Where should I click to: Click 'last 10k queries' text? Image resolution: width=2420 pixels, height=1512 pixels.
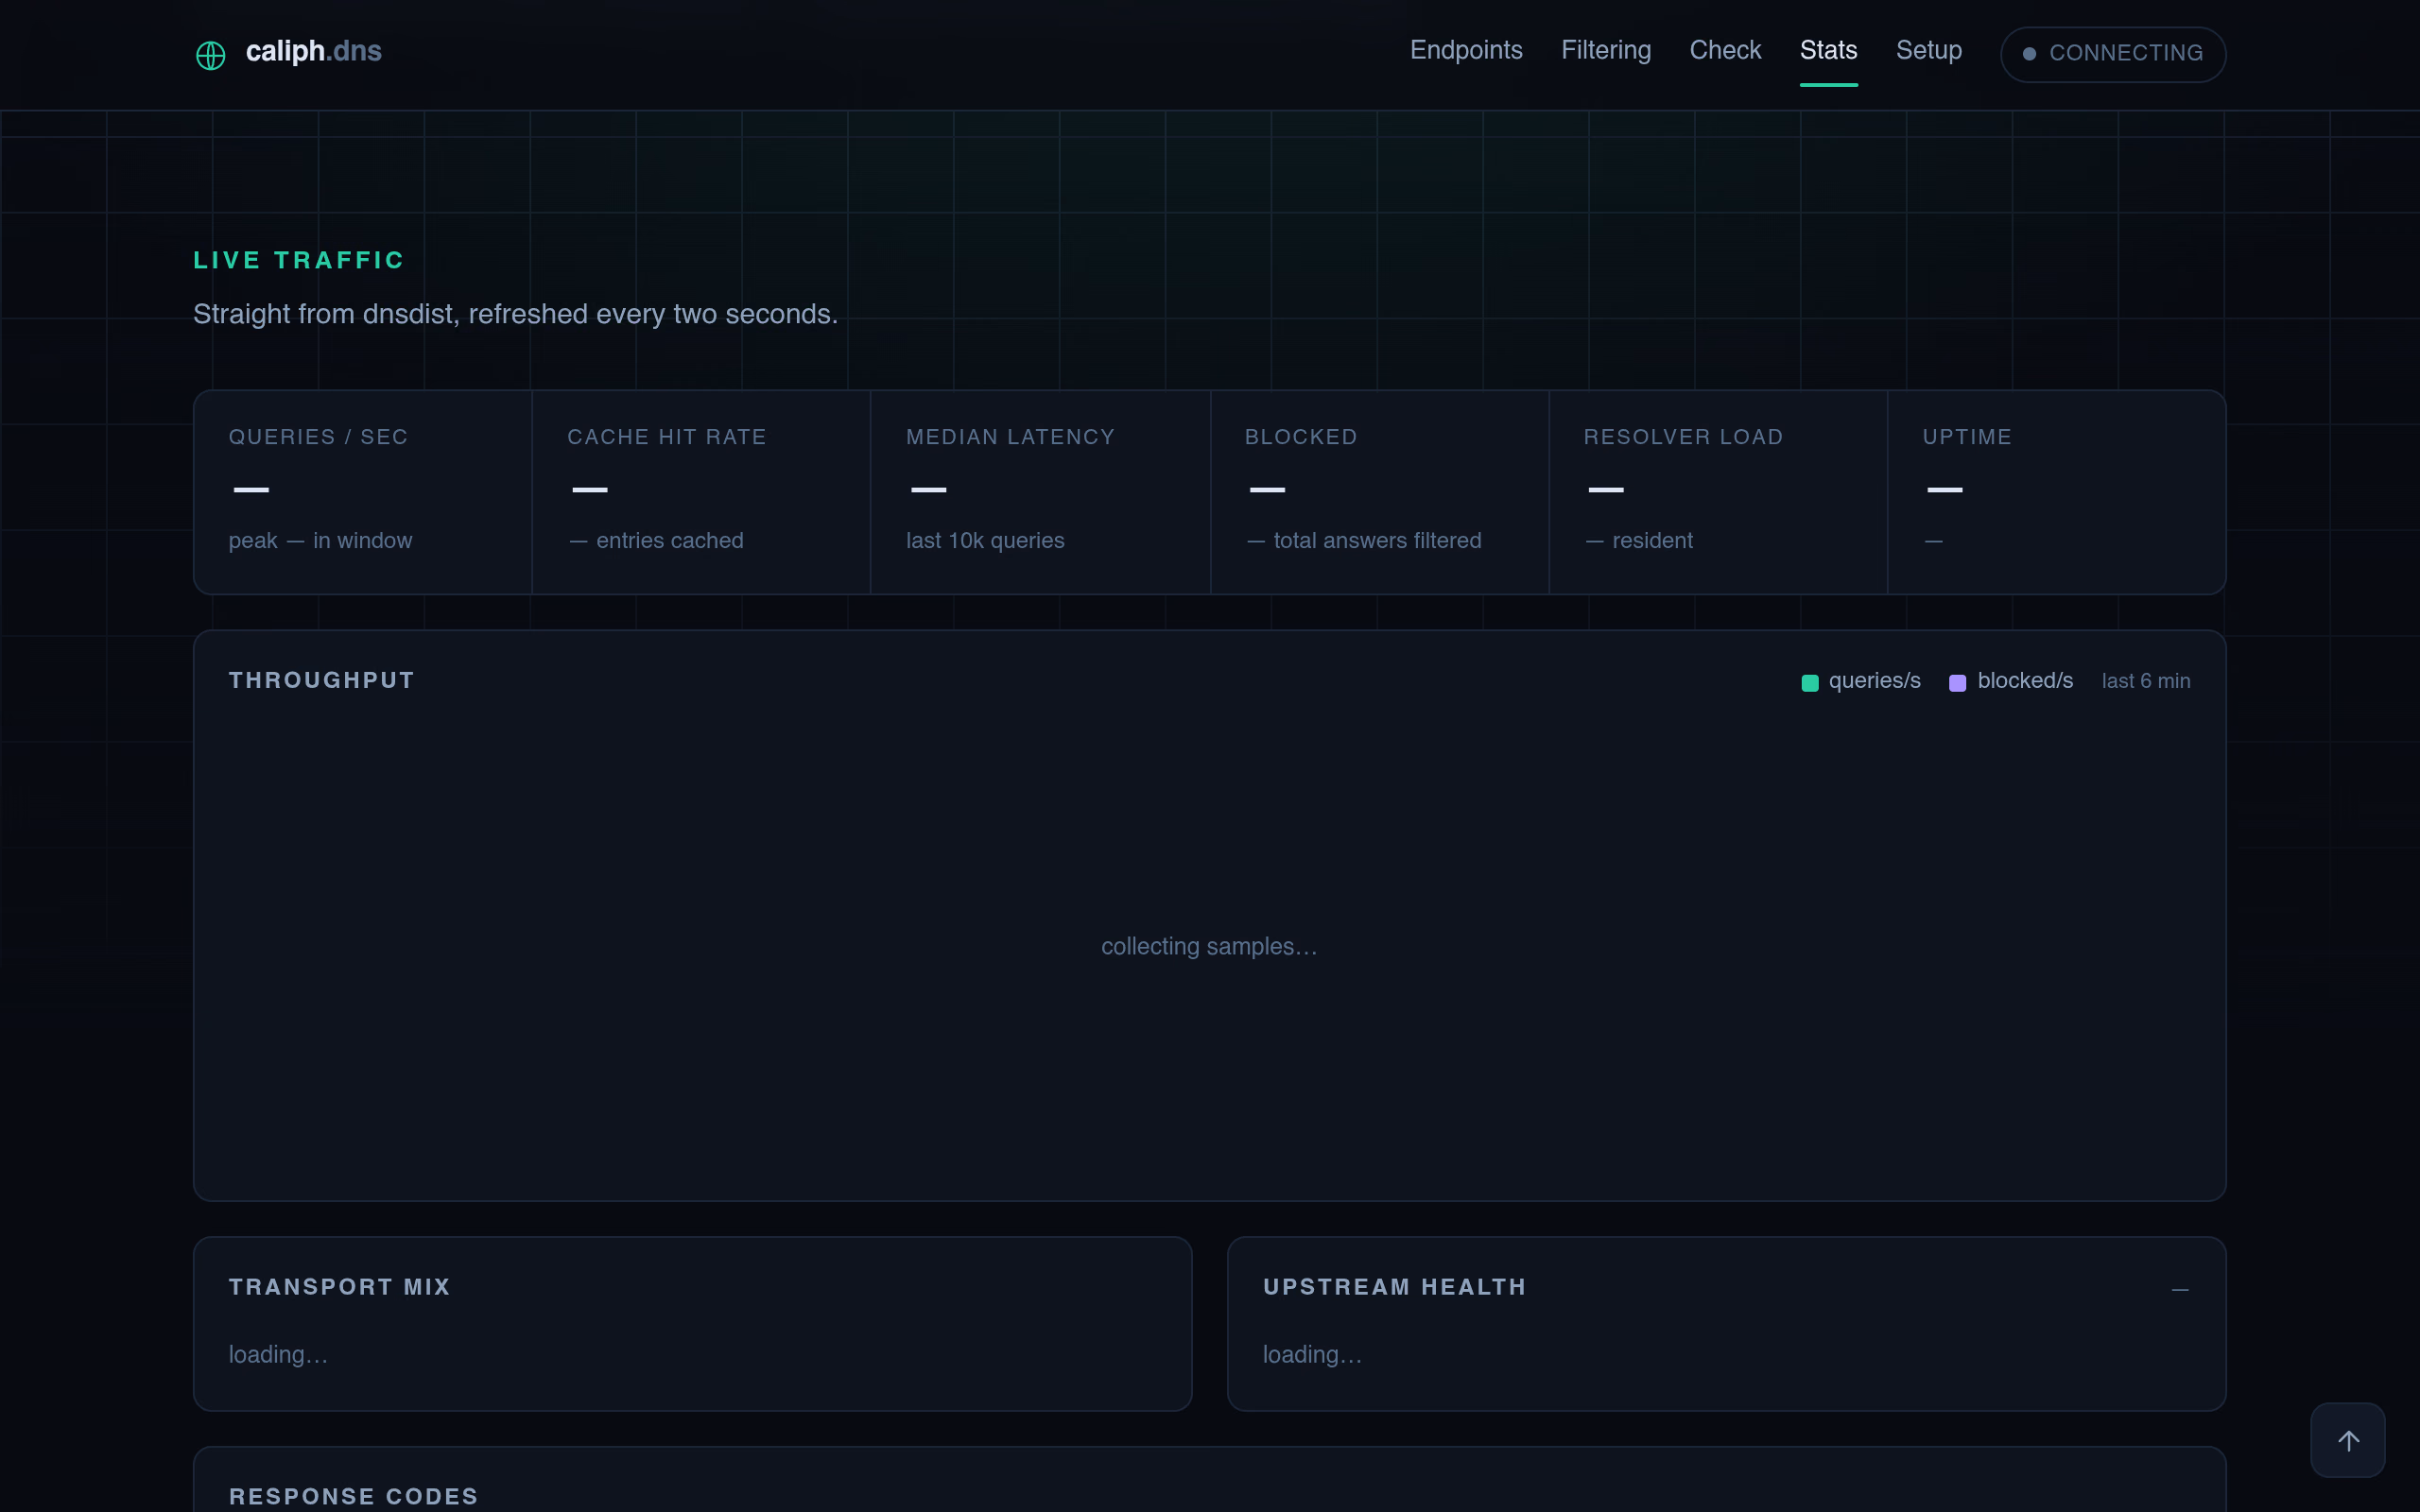[985, 541]
